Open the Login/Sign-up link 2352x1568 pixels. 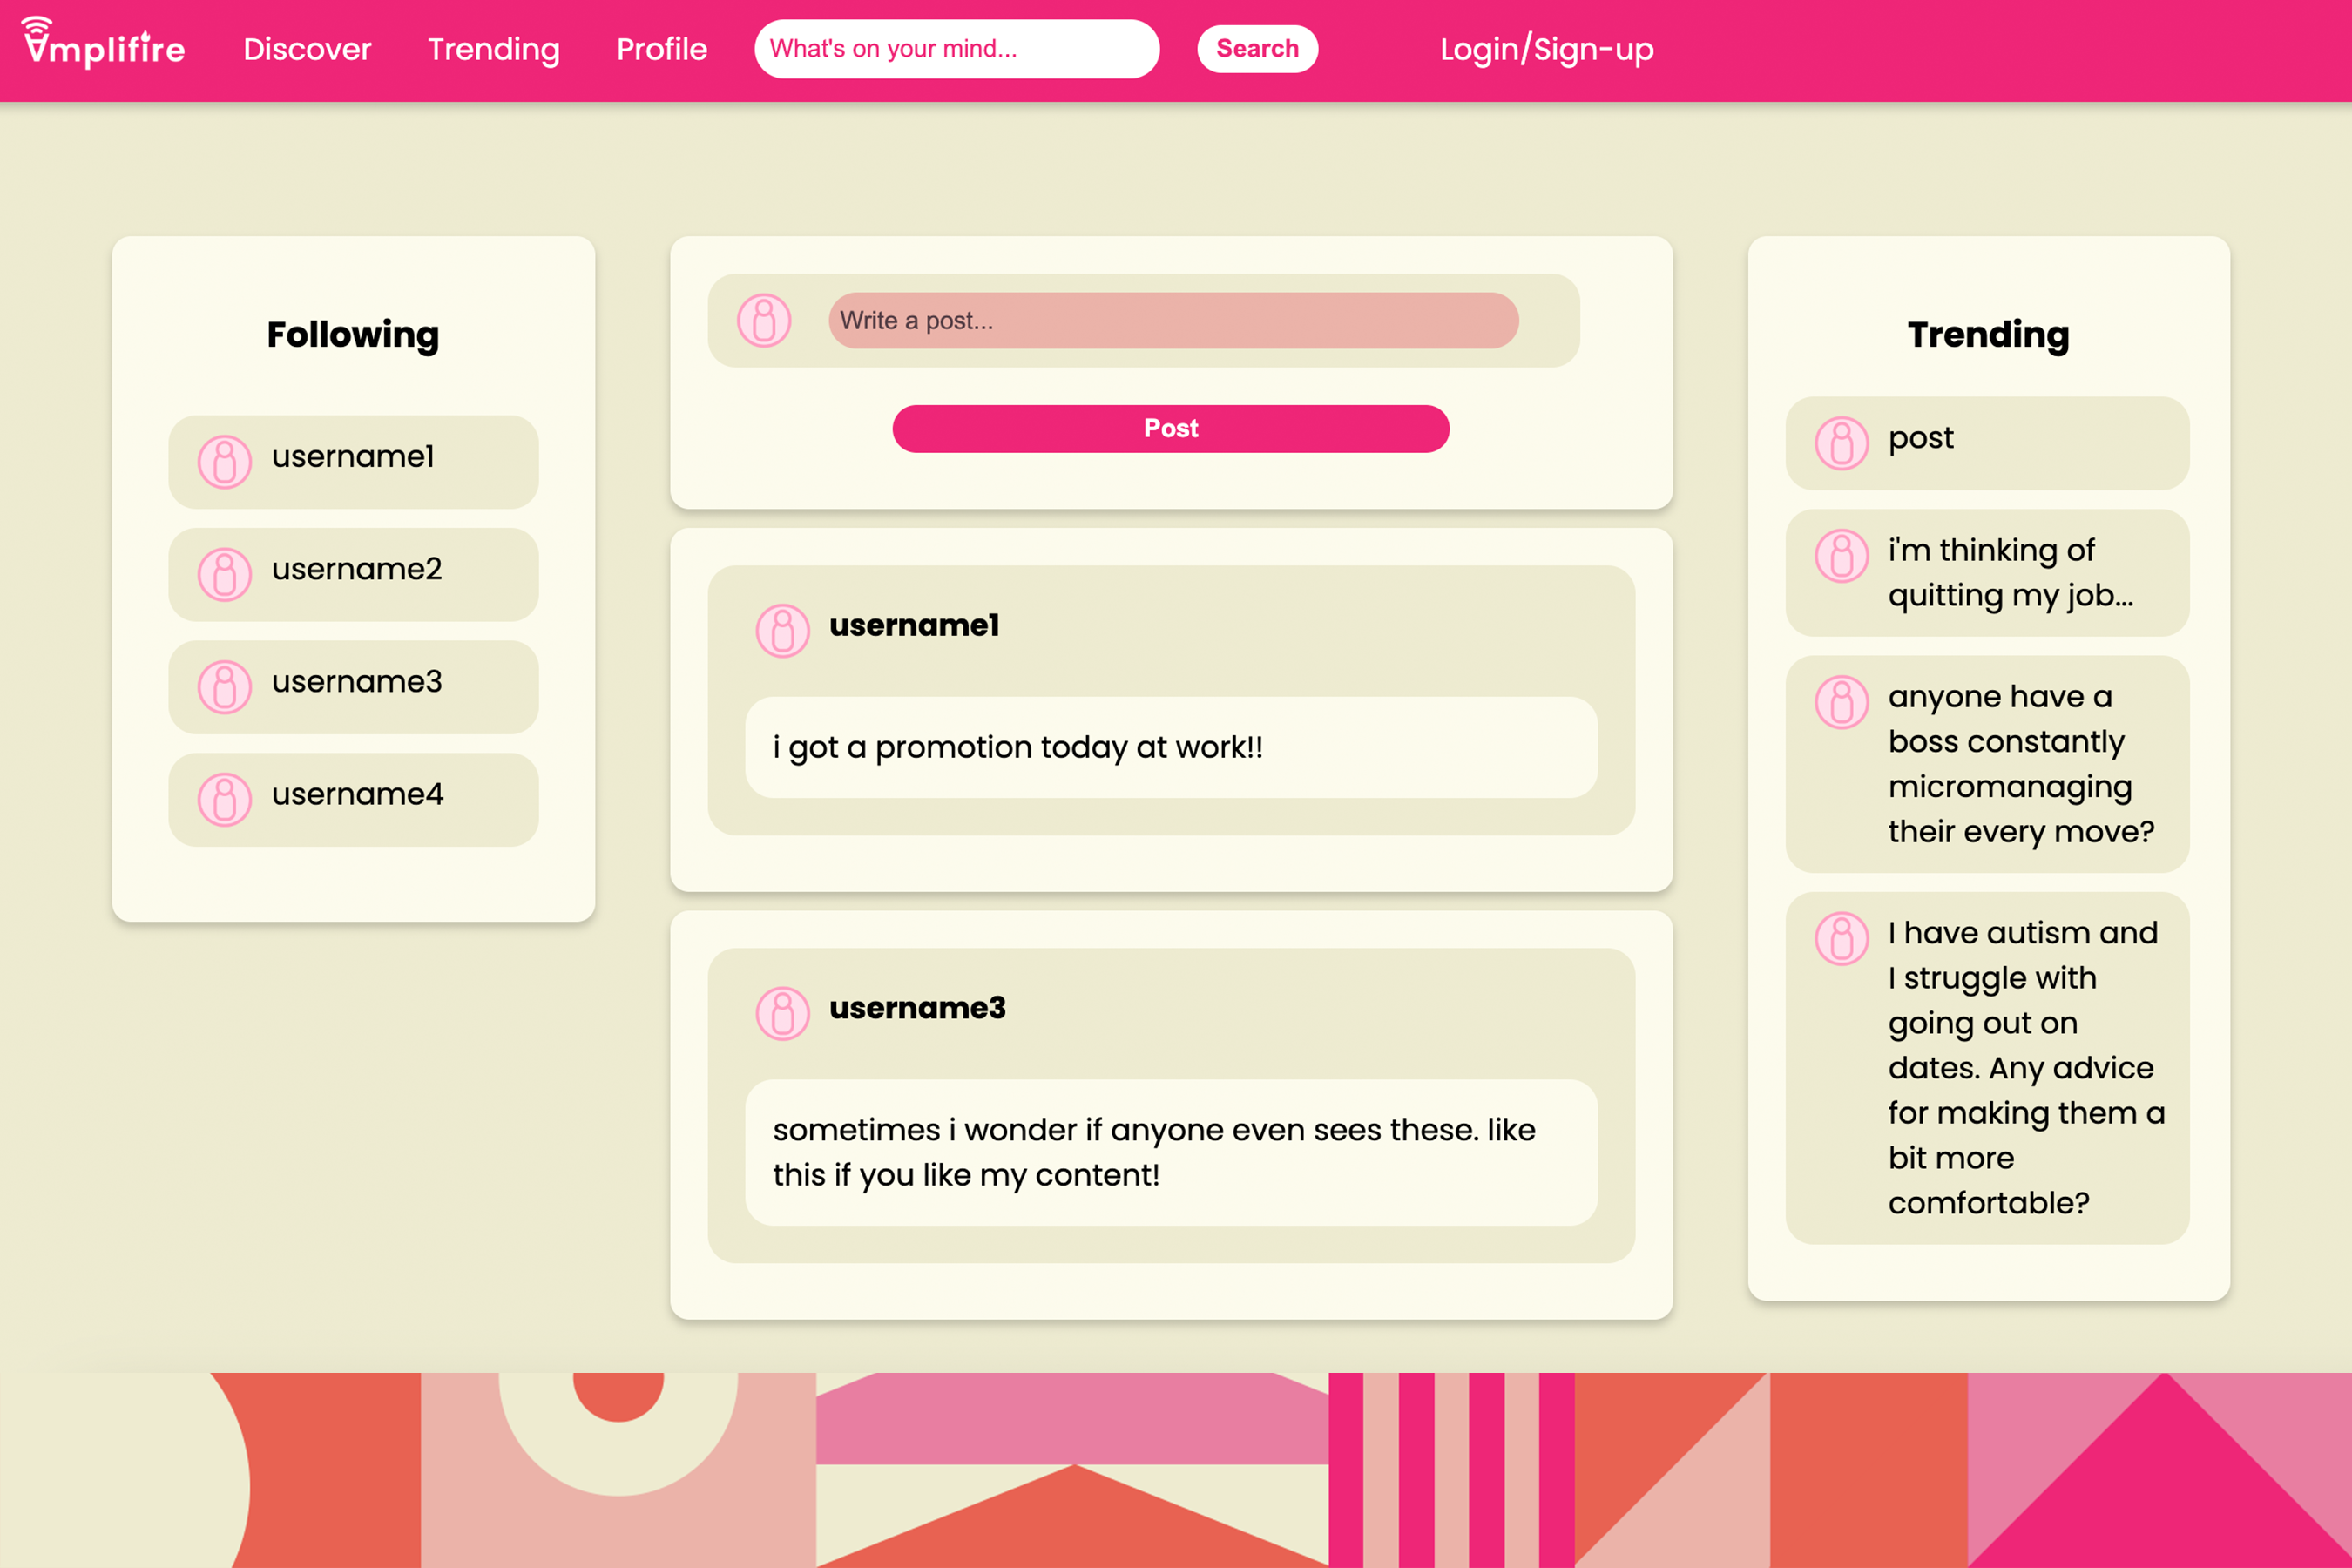coord(1546,49)
